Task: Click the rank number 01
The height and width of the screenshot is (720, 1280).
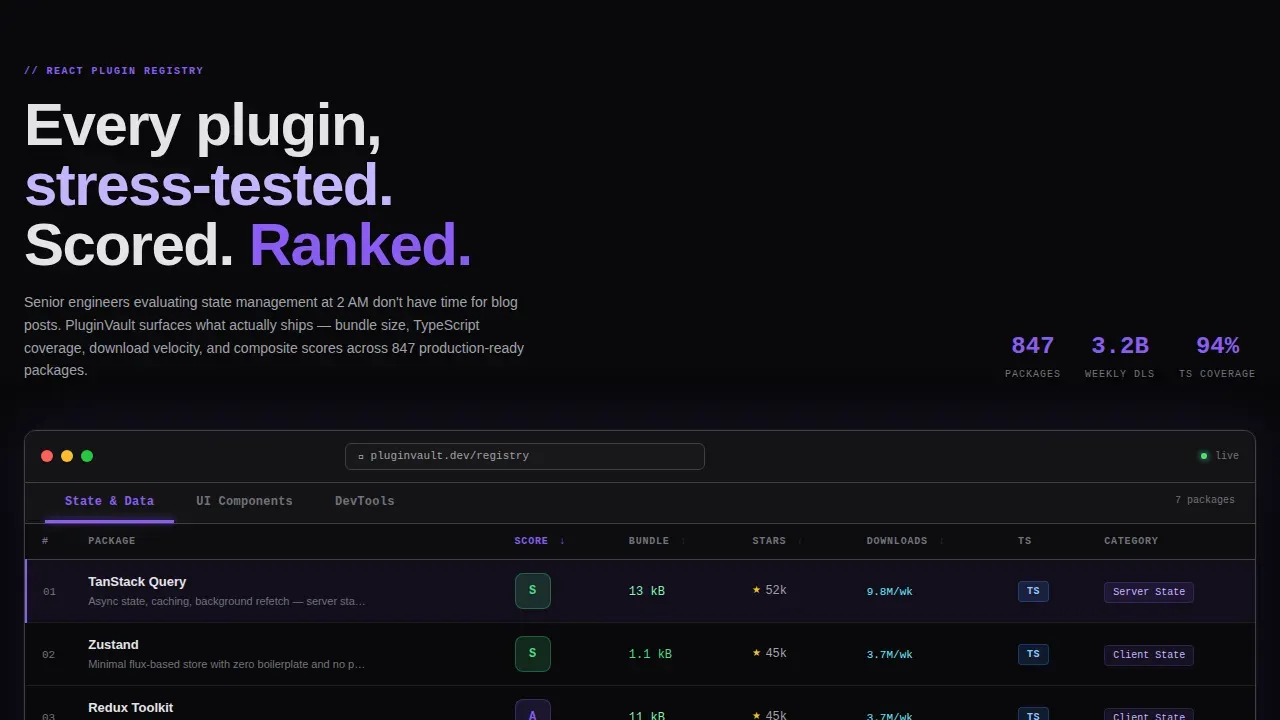Action: 49,592
